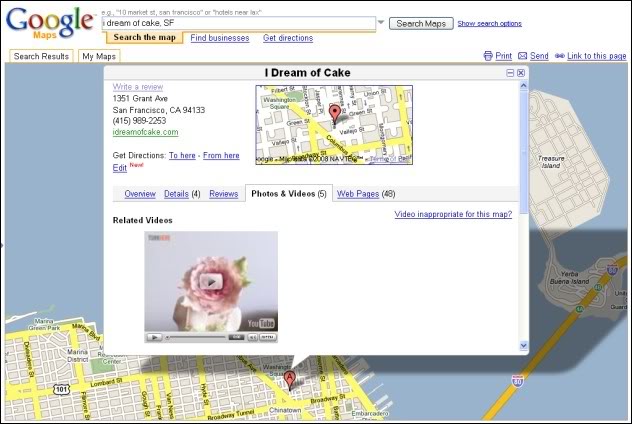632x424 pixels.
Task: Switch to Get directions
Action: coord(288,38)
